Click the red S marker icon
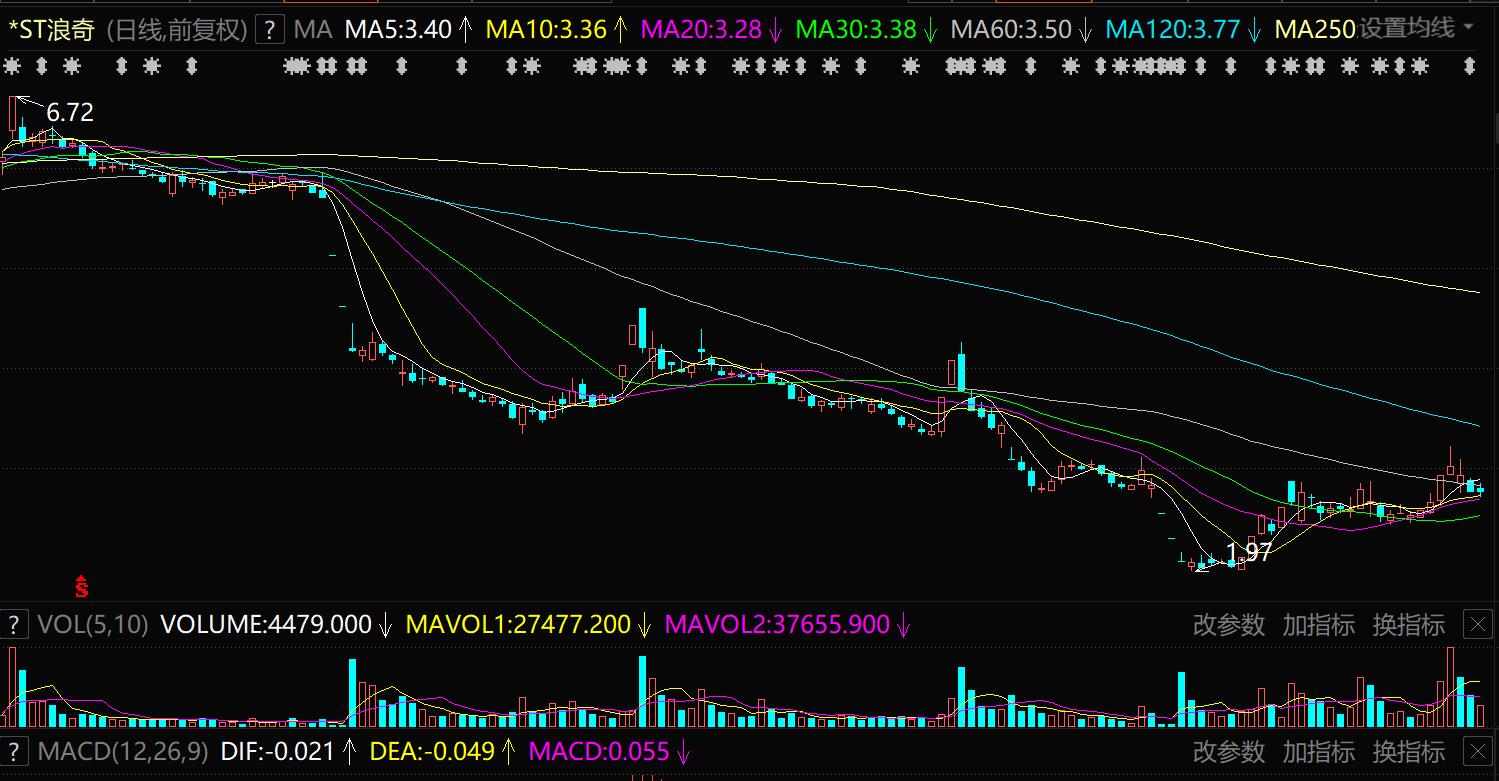 click(82, 587)
